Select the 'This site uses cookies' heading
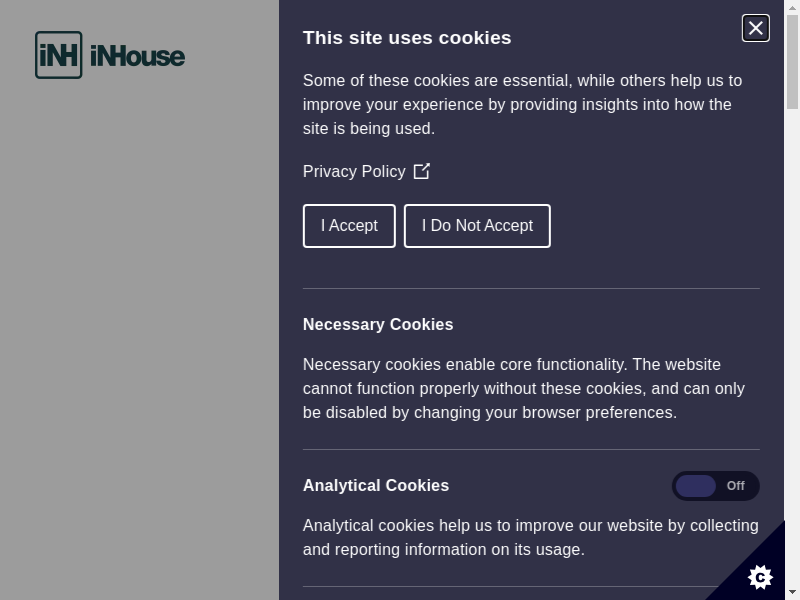Image resolution: width=800 pixels, height=600 pixels. pos(407,38)
